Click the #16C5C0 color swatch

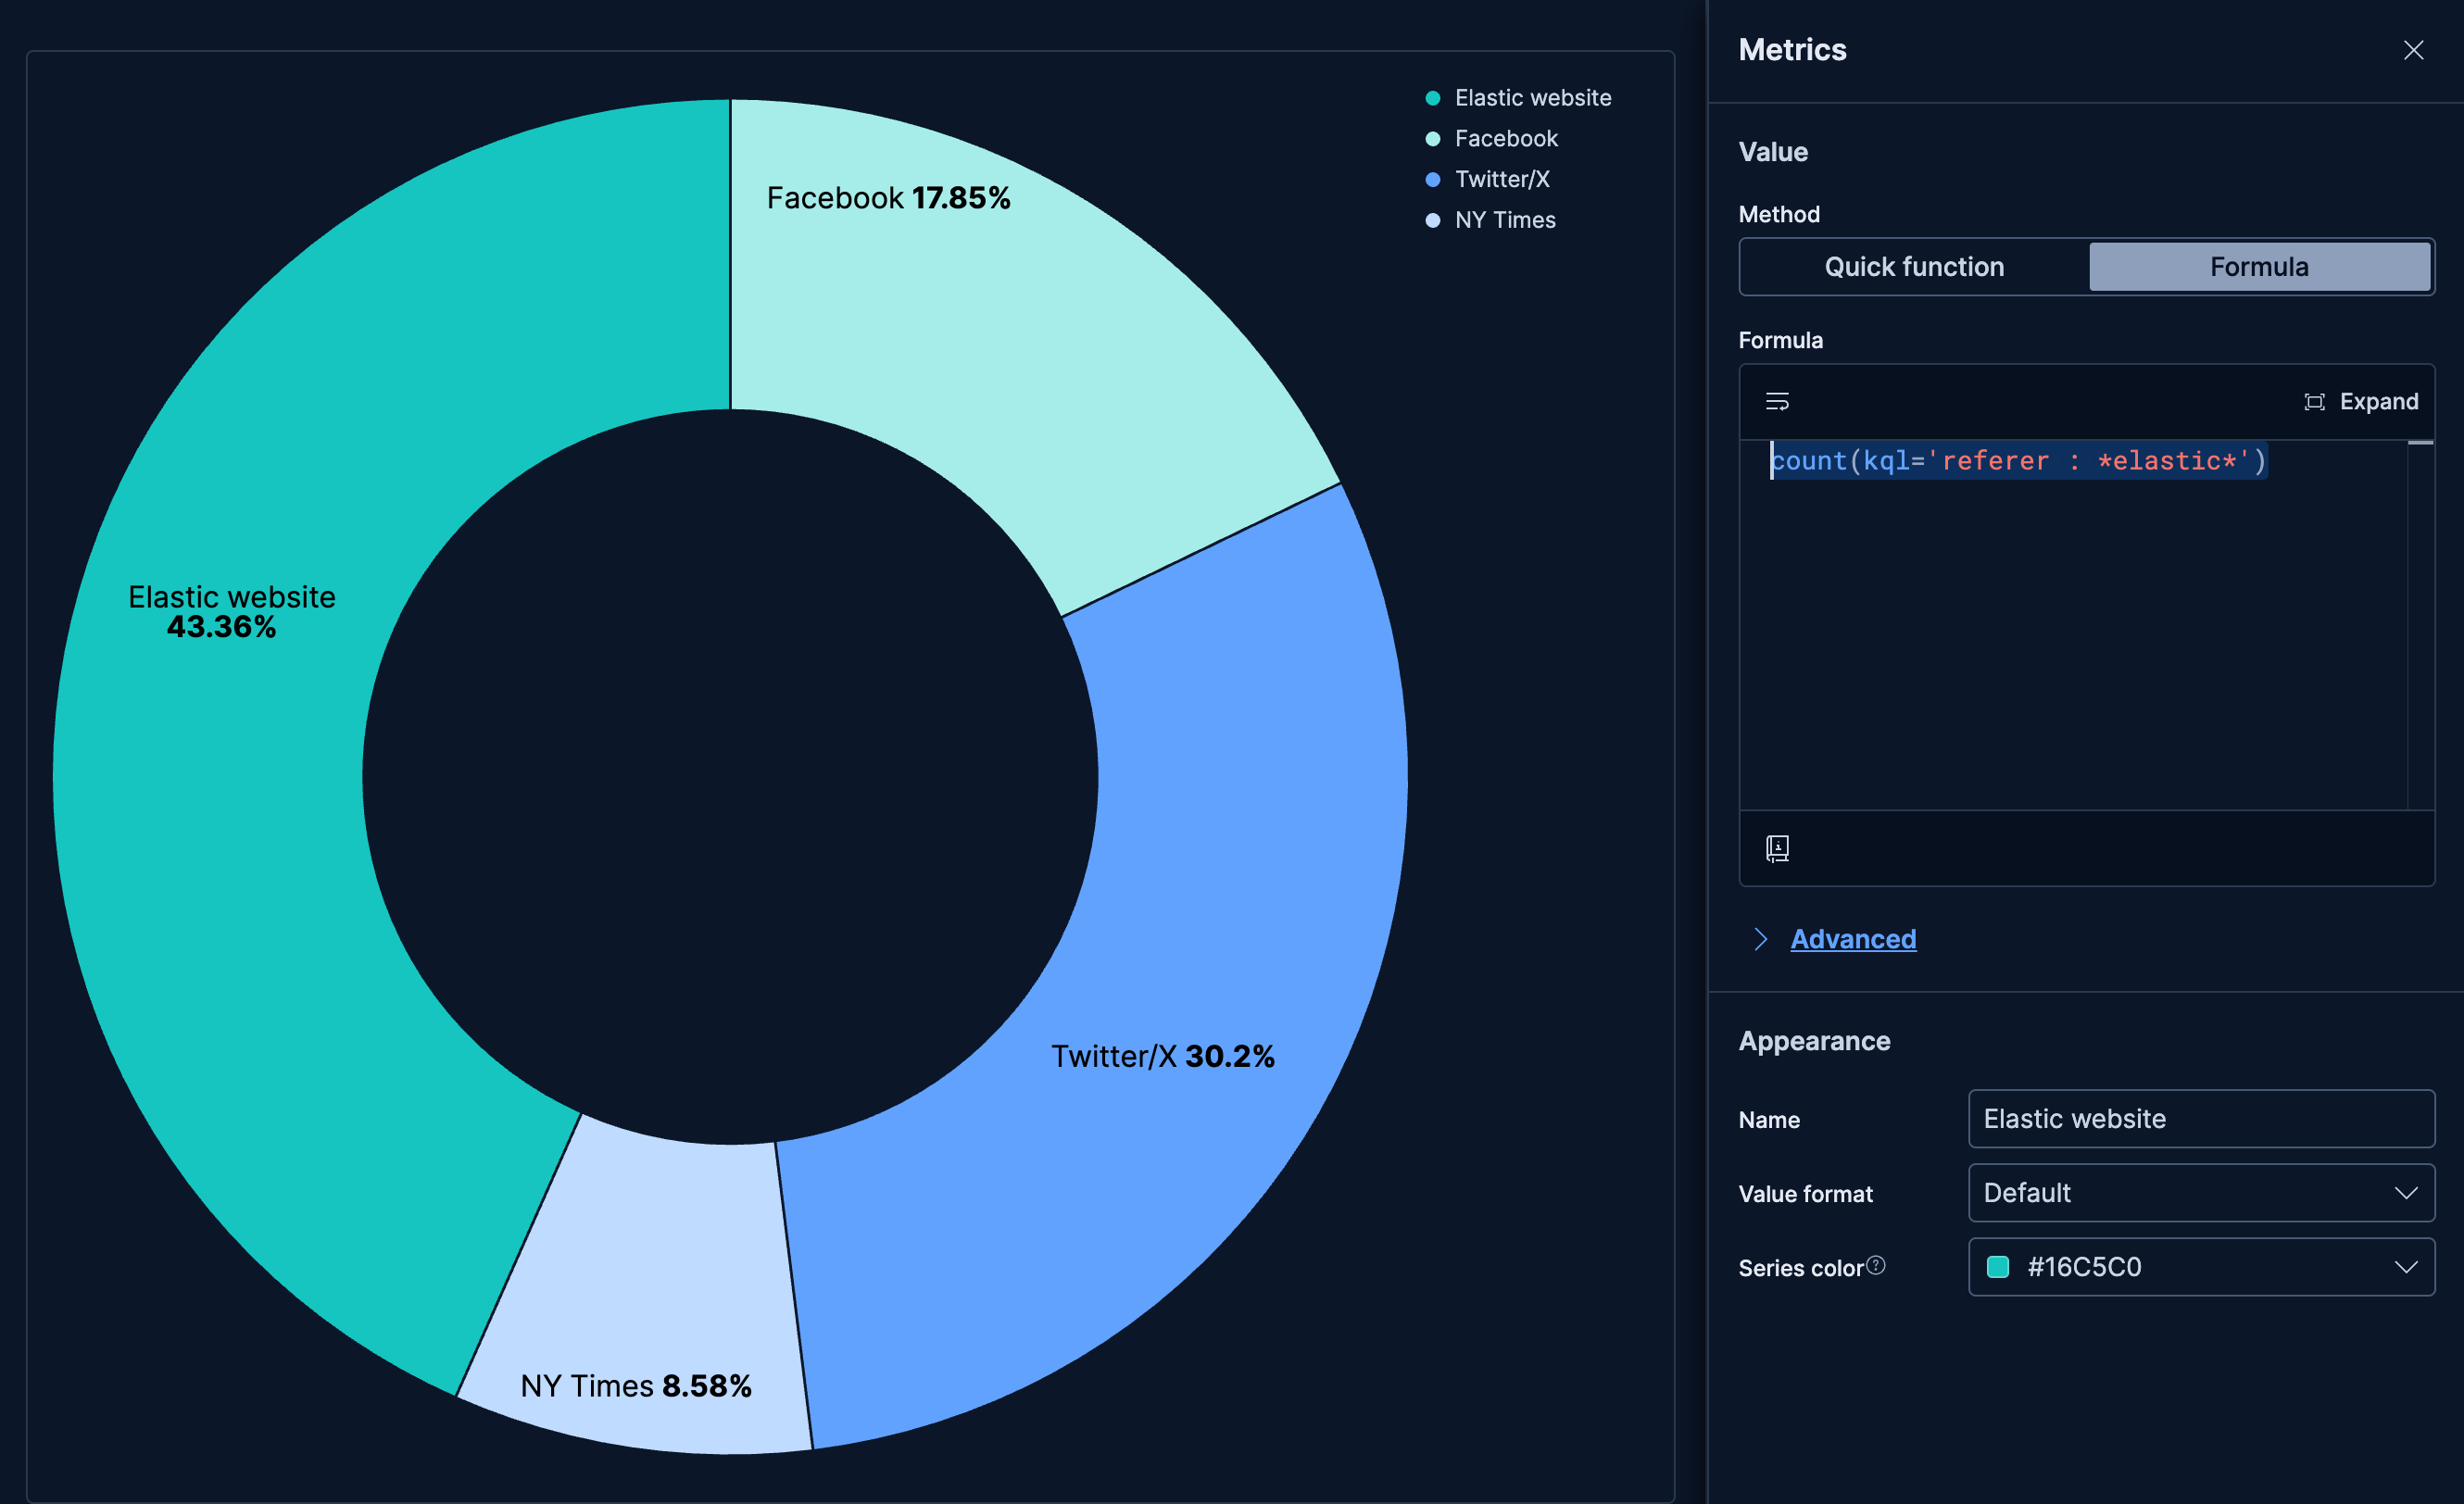pos(1997,1267)
